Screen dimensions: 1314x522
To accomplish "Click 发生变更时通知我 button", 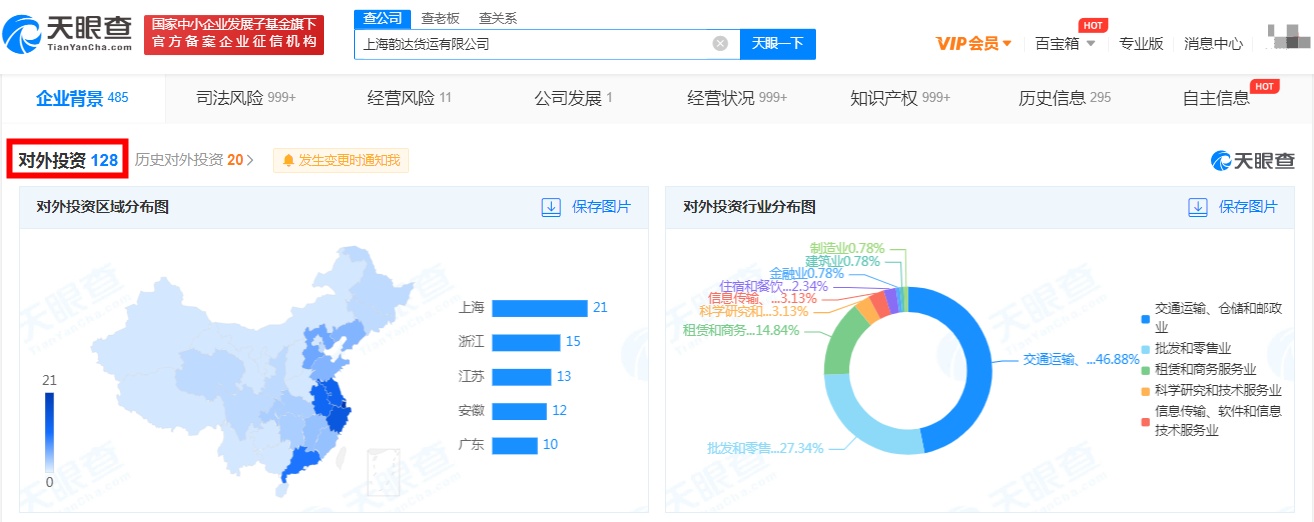I will (341, 160).
